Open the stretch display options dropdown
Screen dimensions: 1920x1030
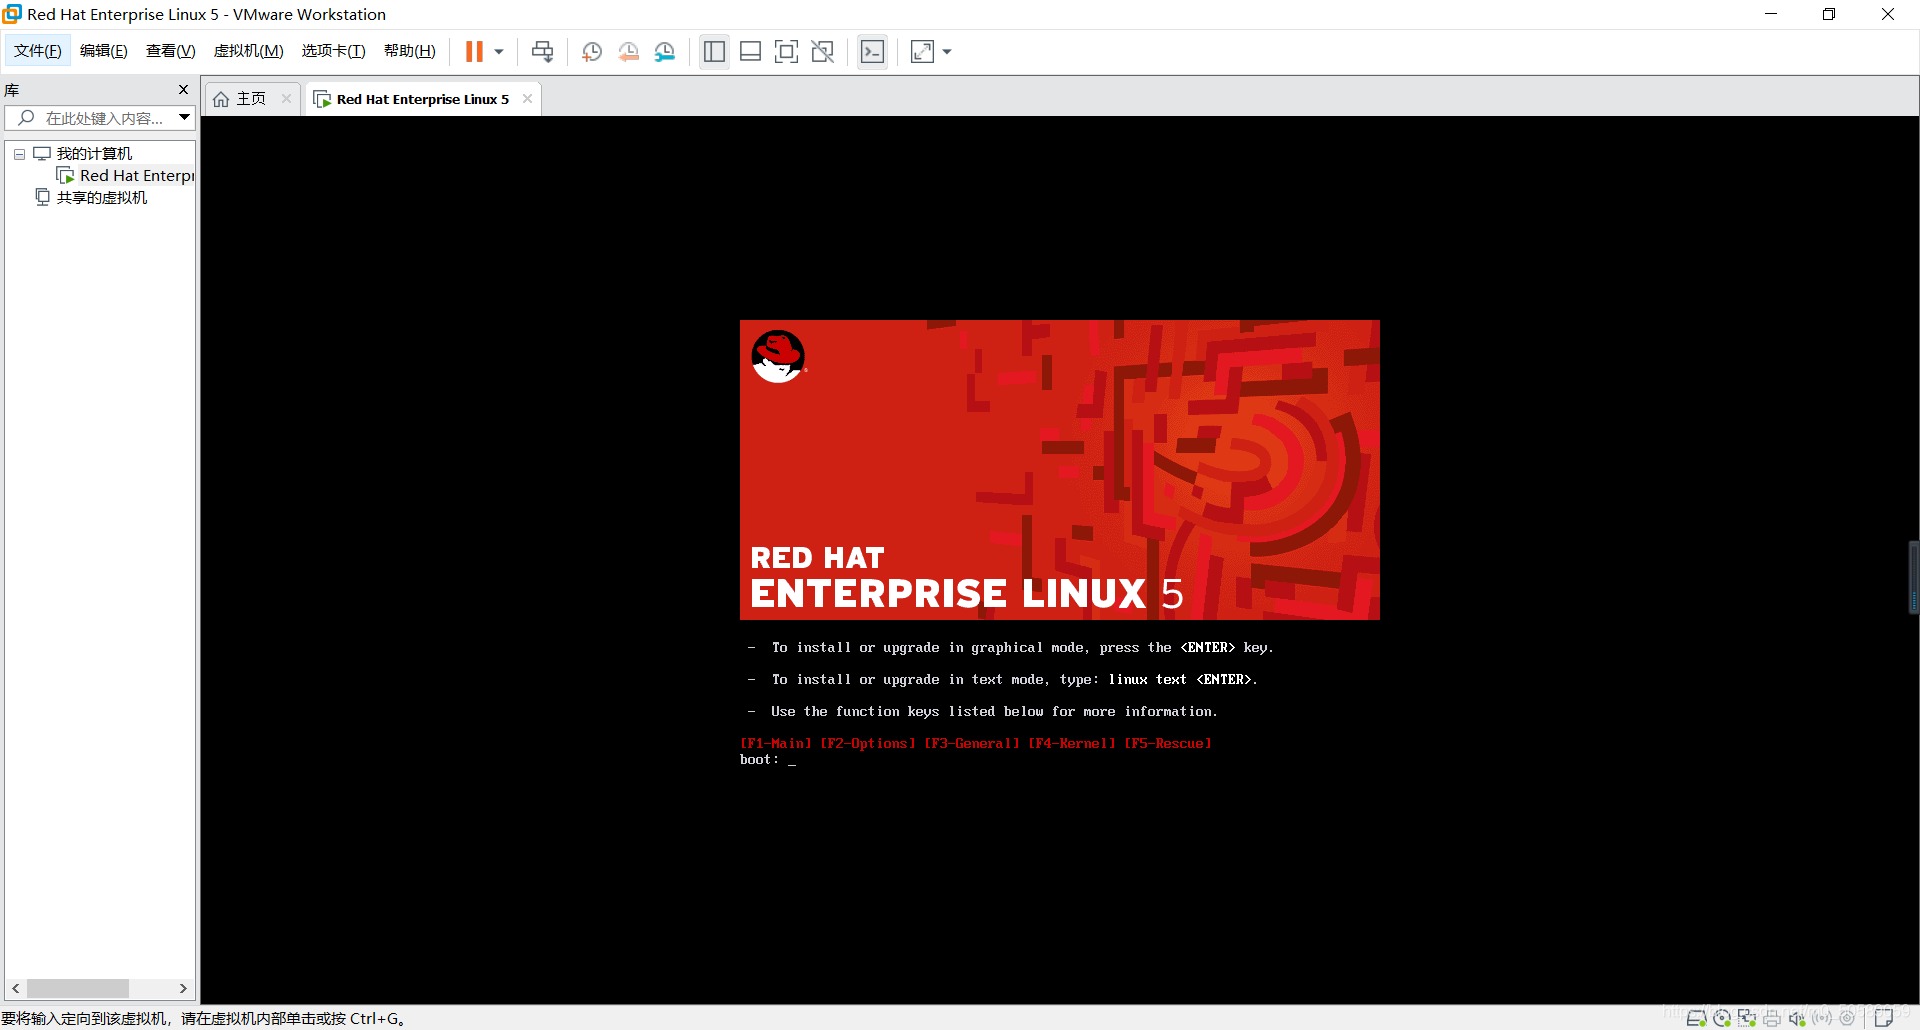coord(947,52)
